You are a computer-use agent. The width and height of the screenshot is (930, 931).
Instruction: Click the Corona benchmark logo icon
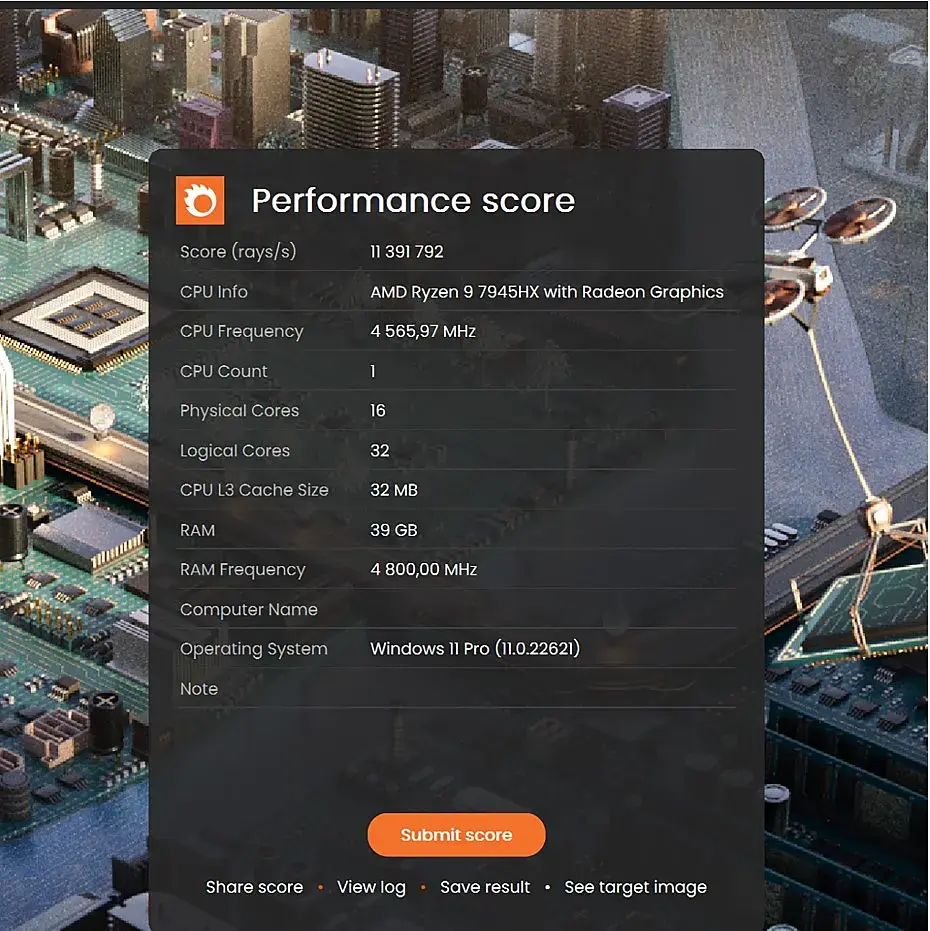pos(200,200)
